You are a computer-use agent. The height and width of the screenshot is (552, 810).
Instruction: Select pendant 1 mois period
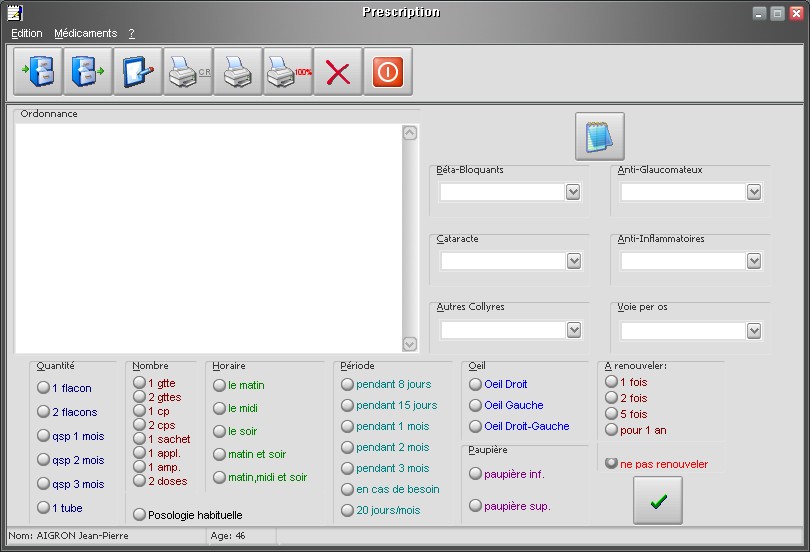[x=385, y=427]
